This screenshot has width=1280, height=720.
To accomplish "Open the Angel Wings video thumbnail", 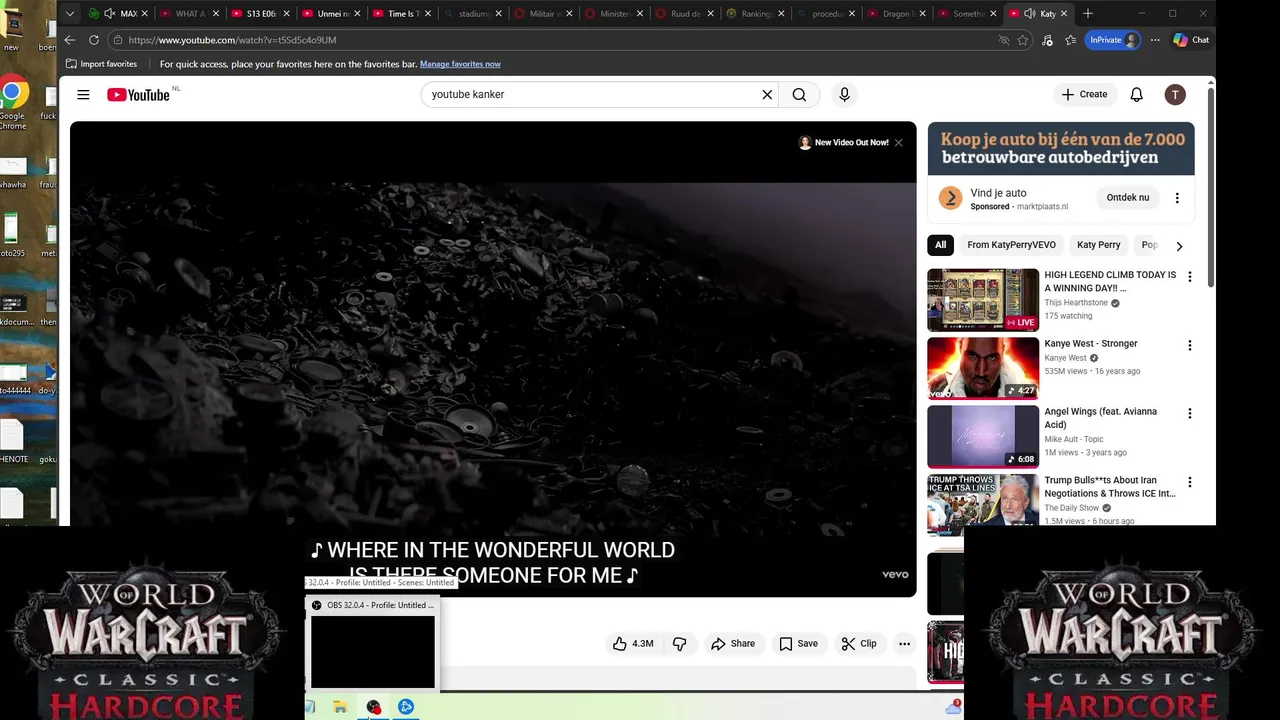I will tap(983, 437).
